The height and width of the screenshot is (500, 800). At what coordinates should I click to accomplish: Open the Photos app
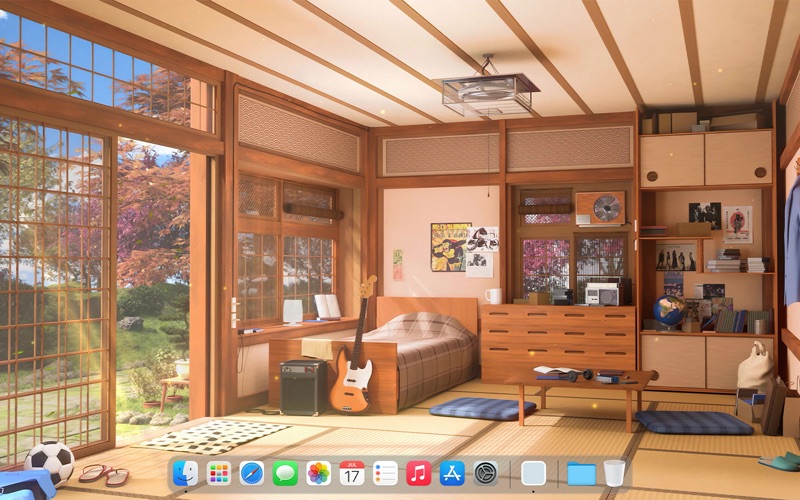coord(318,473)
